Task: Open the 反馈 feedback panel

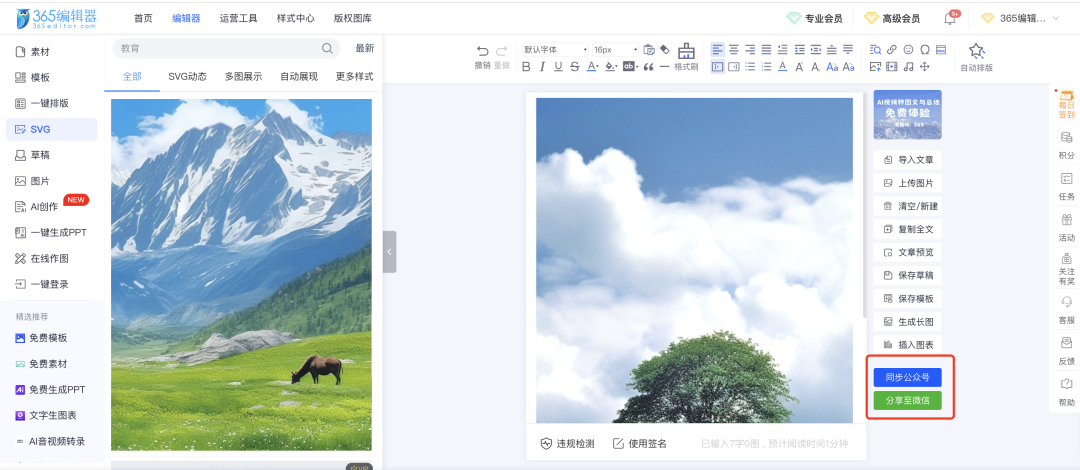Action: pos(1066,351)
